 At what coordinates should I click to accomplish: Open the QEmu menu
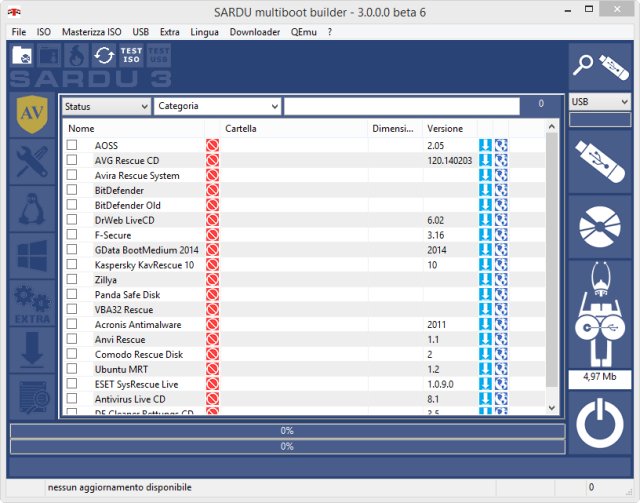point(304,32)
